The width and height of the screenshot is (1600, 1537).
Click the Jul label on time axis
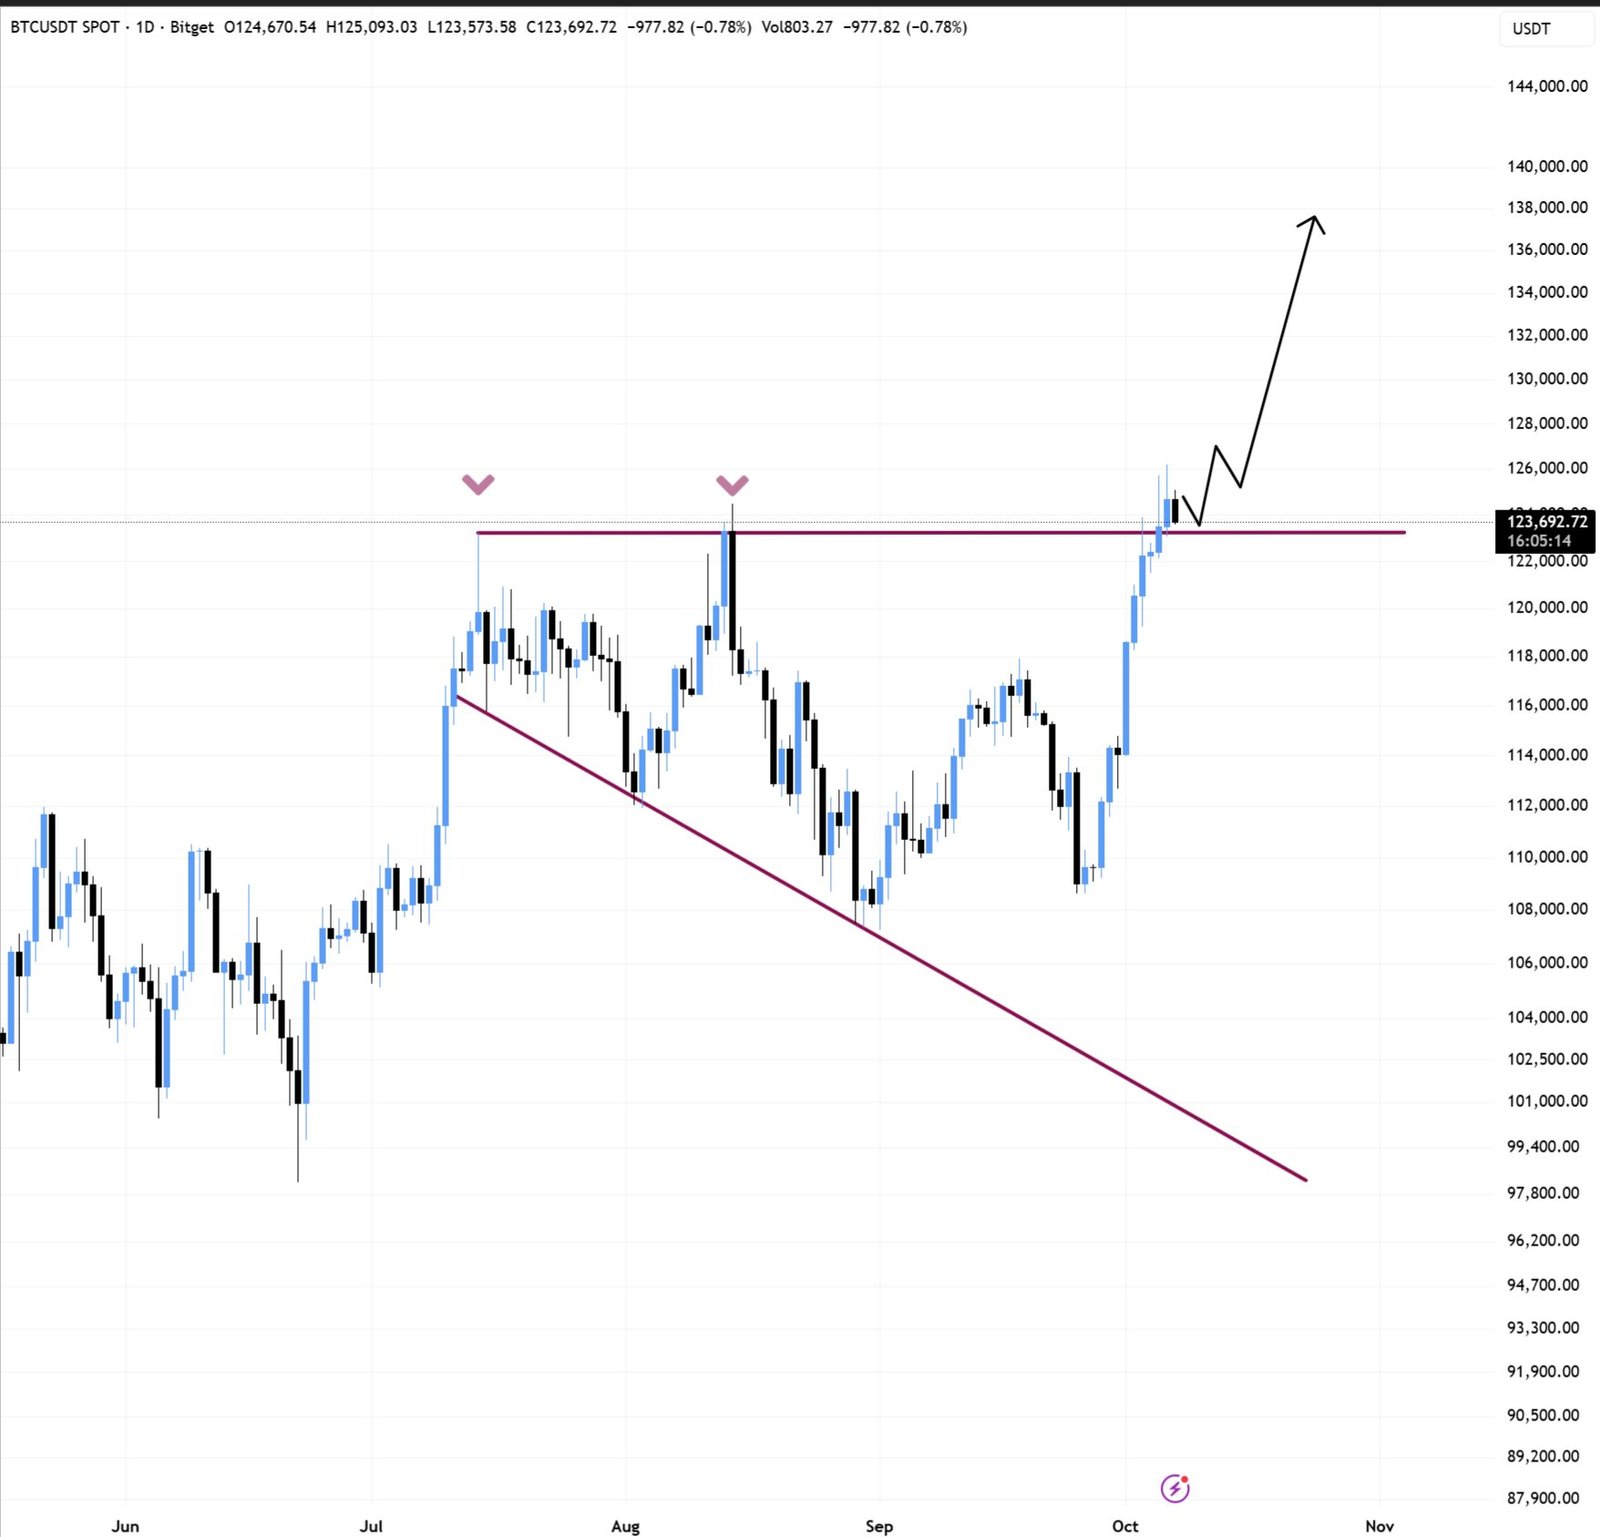371,1526
